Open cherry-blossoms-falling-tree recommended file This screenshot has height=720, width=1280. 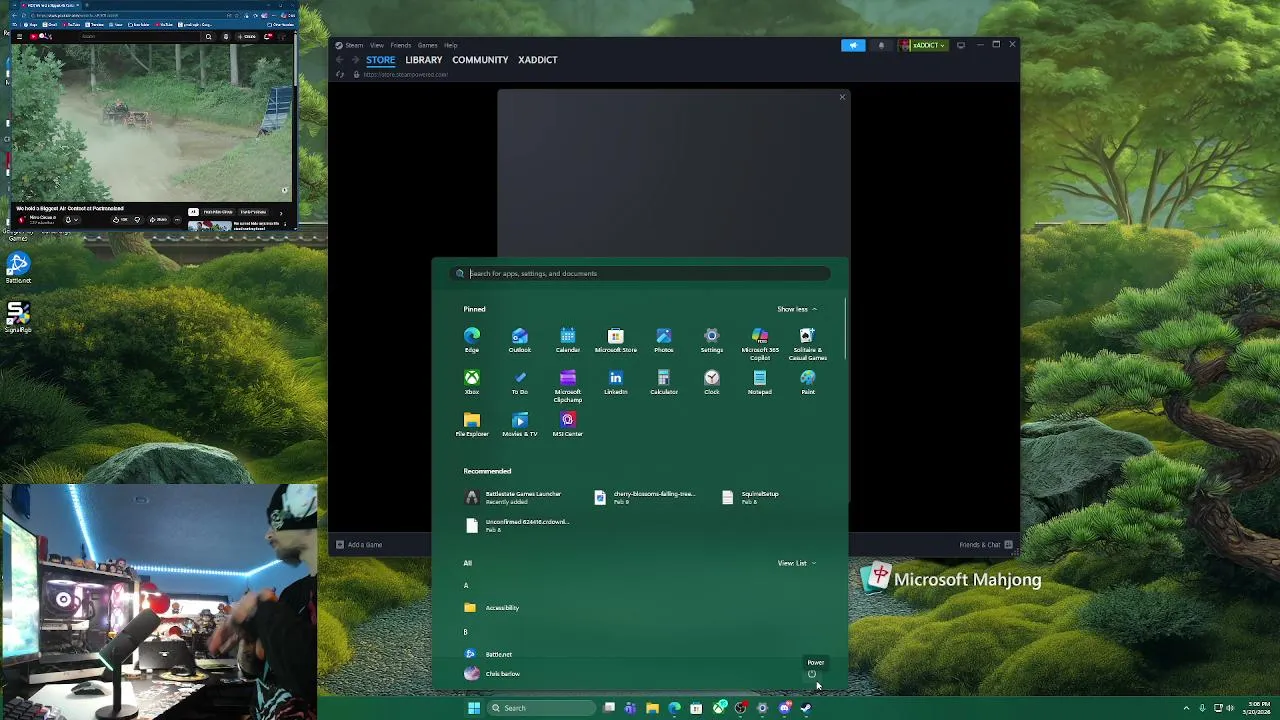(645, 497)
